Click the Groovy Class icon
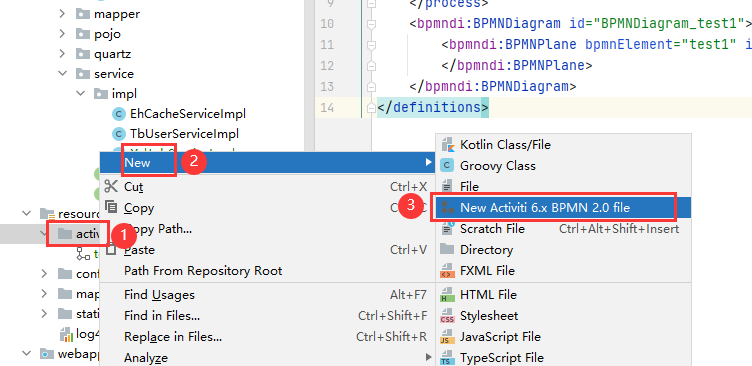The width and height of the screenshot is (752, 366). point(447,165)
